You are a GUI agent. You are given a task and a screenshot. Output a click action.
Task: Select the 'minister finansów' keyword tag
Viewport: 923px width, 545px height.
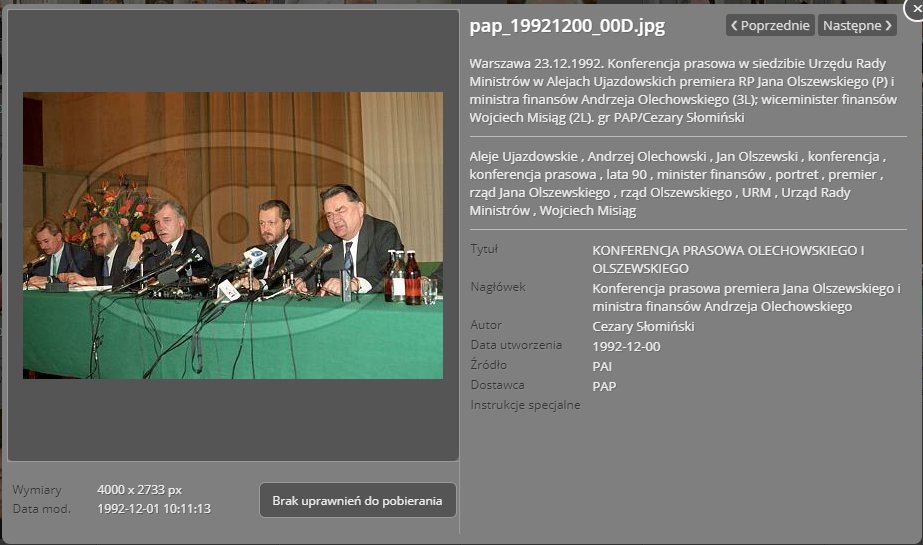coord(711,175)
